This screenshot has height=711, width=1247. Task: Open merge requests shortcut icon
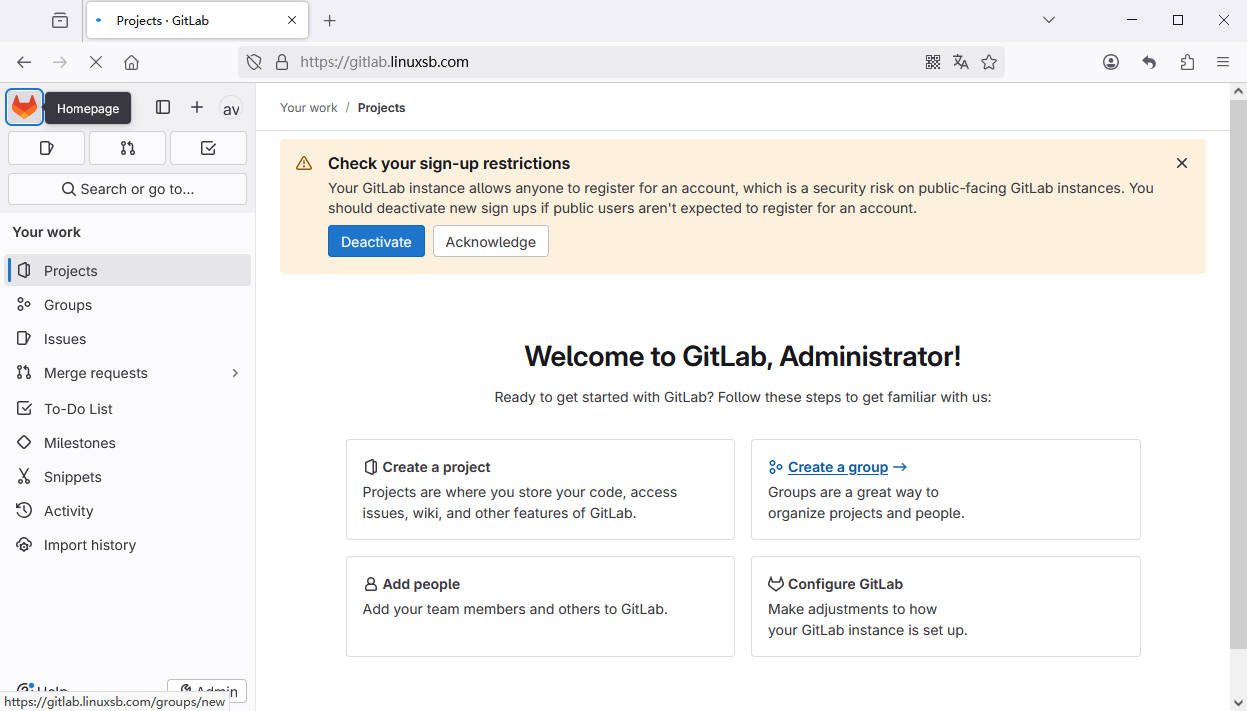[x=127, y=148]
